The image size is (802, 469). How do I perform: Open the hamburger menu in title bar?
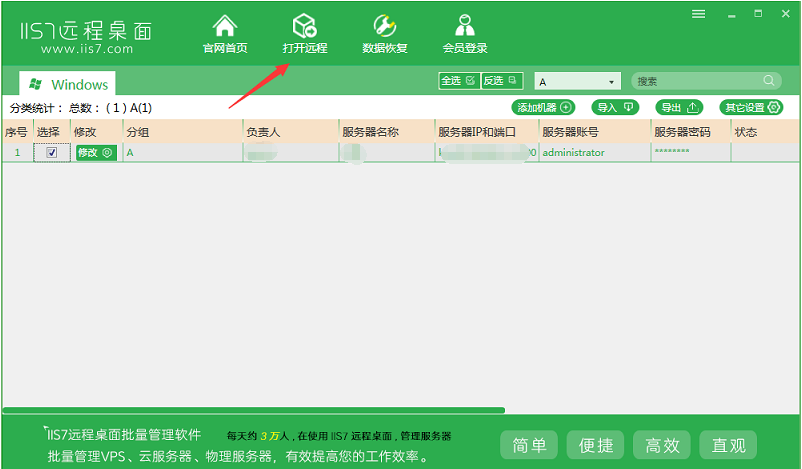coord(698,14)
